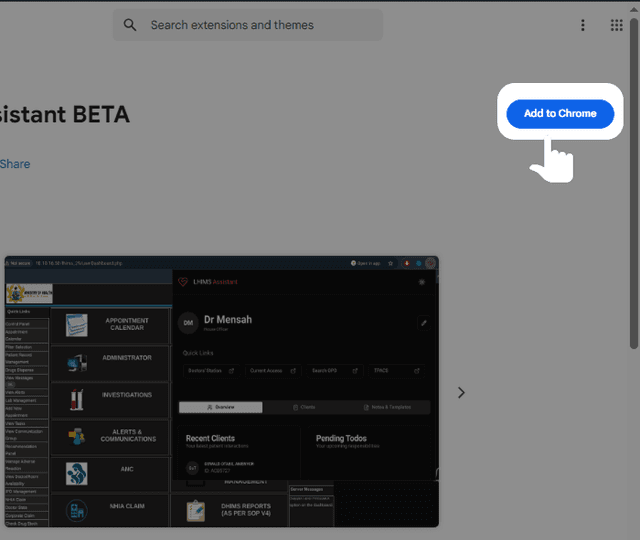This screenshot has height=540, width=640.
Task: Click the pencil edit icon beside Dr Mensah
Action: point(423,323)
